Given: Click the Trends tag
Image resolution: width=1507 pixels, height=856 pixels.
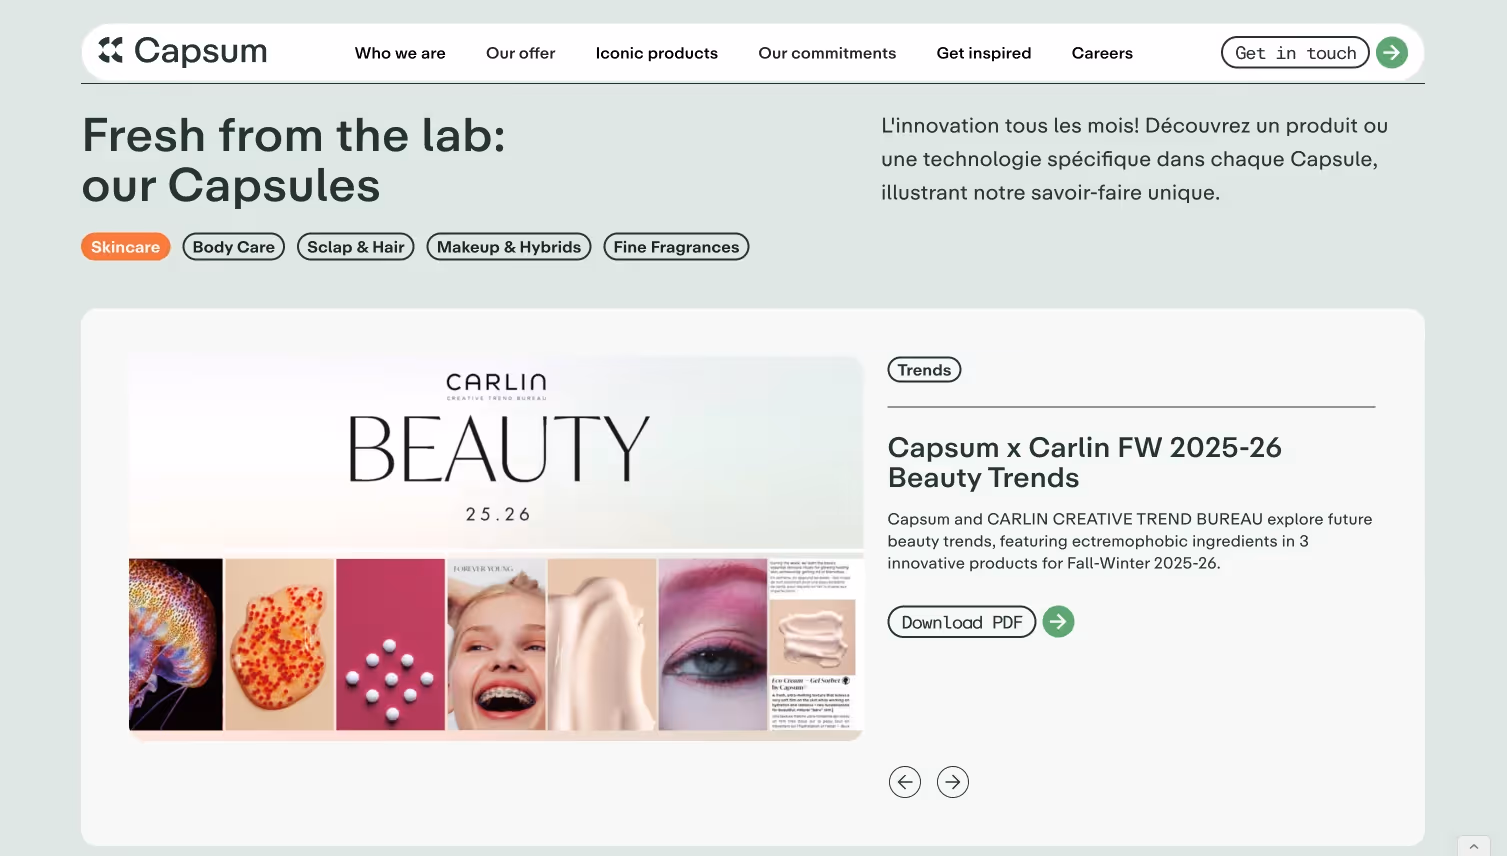Looking at the screenshot, I should click(924, 370).
